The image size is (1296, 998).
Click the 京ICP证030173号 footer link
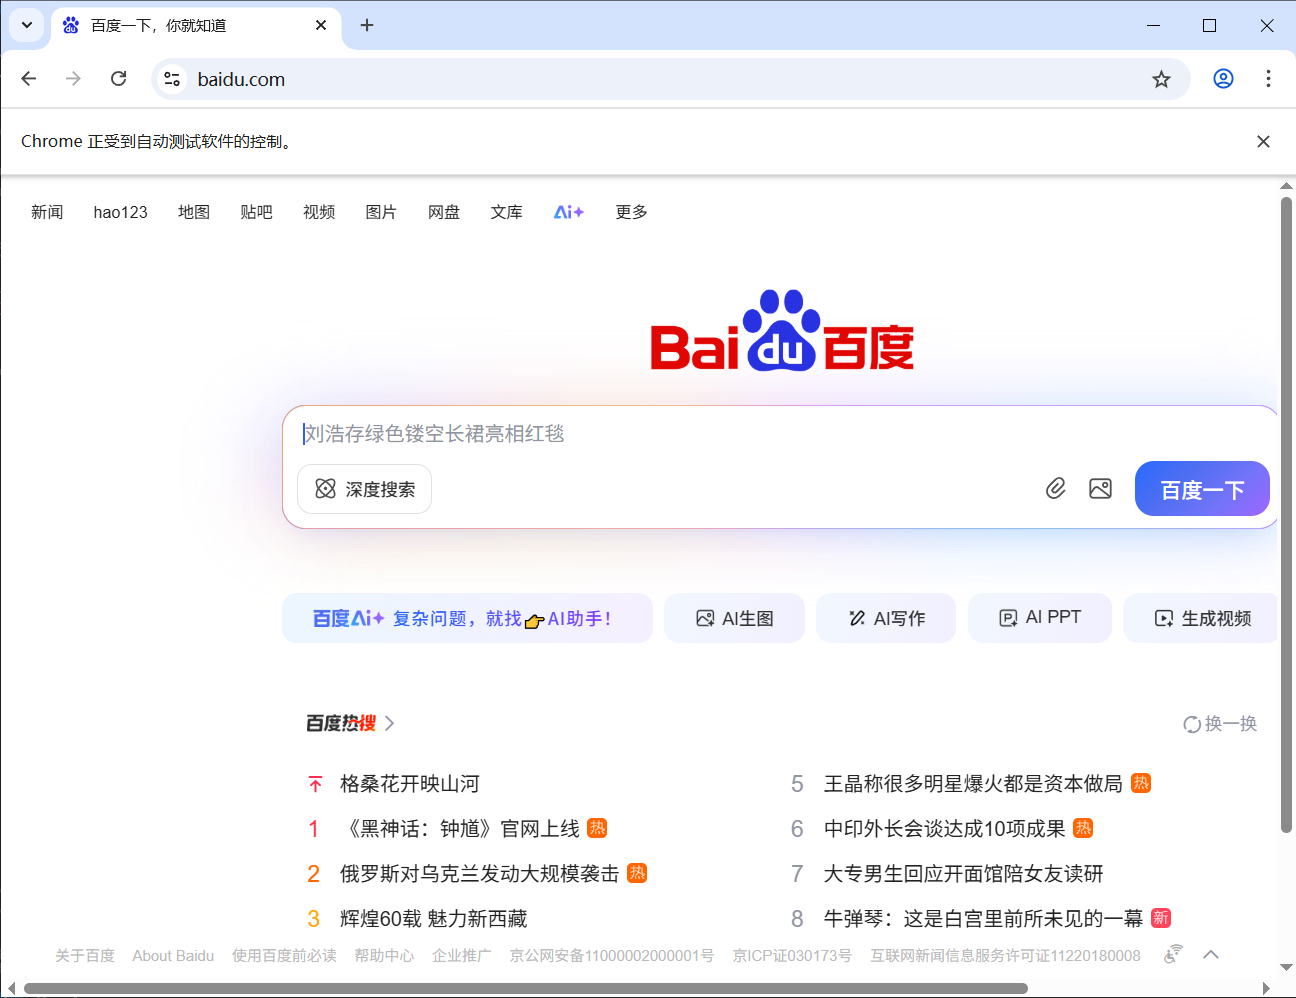[792, 955]
